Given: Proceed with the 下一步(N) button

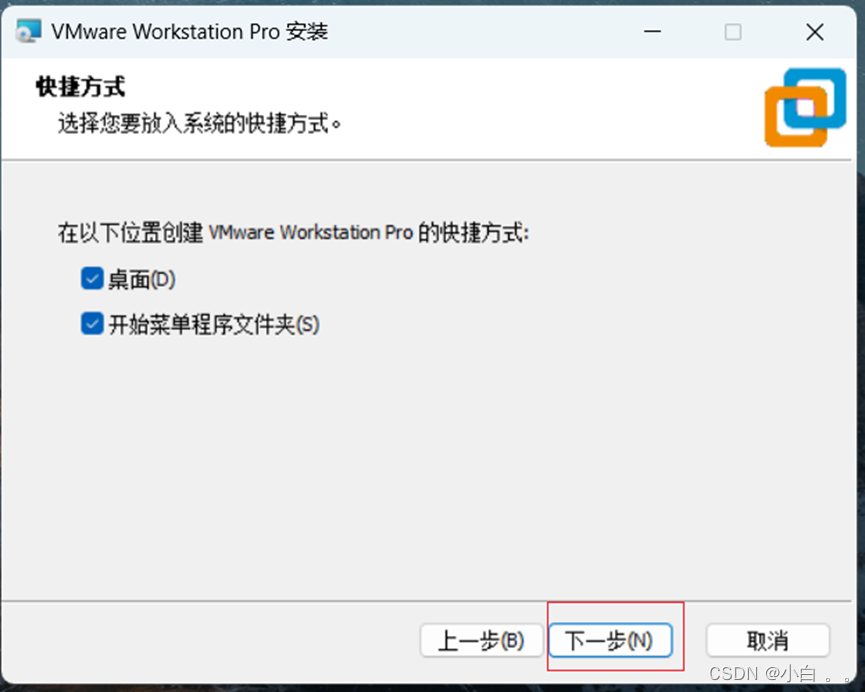Looking at the screenshot, I should [610, 640].
